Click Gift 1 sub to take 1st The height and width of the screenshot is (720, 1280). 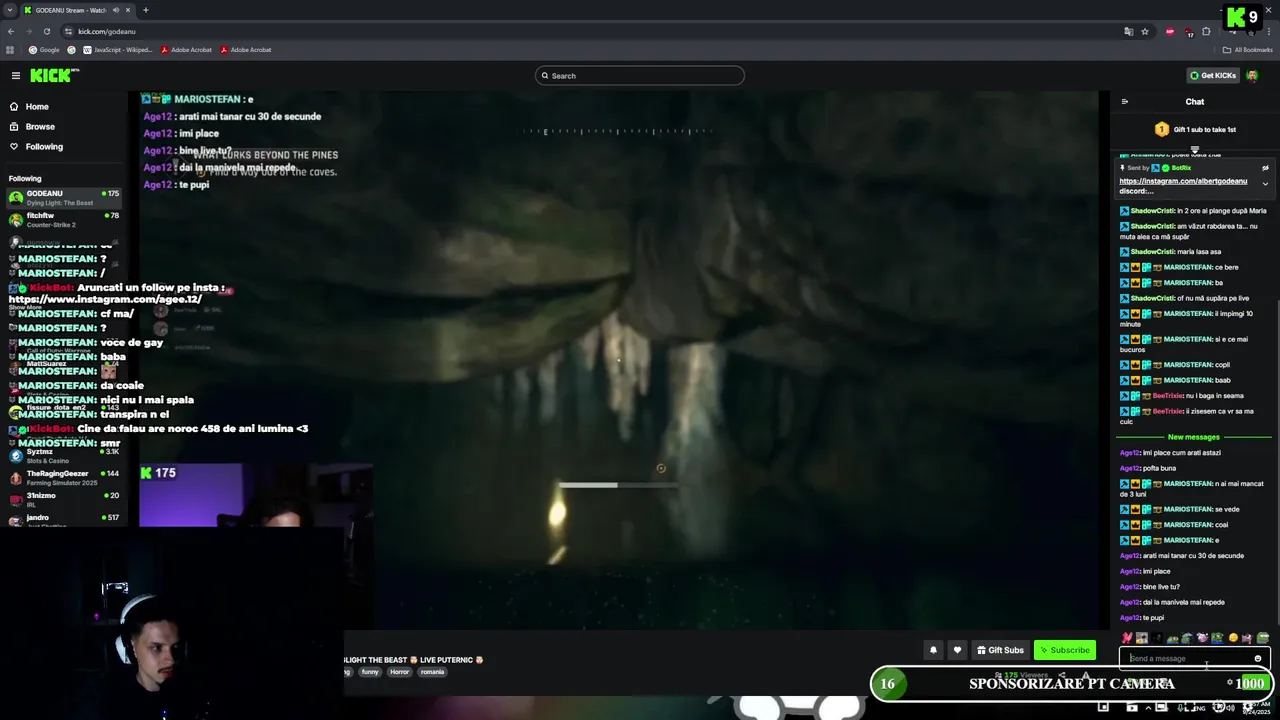coord(1195,130)
